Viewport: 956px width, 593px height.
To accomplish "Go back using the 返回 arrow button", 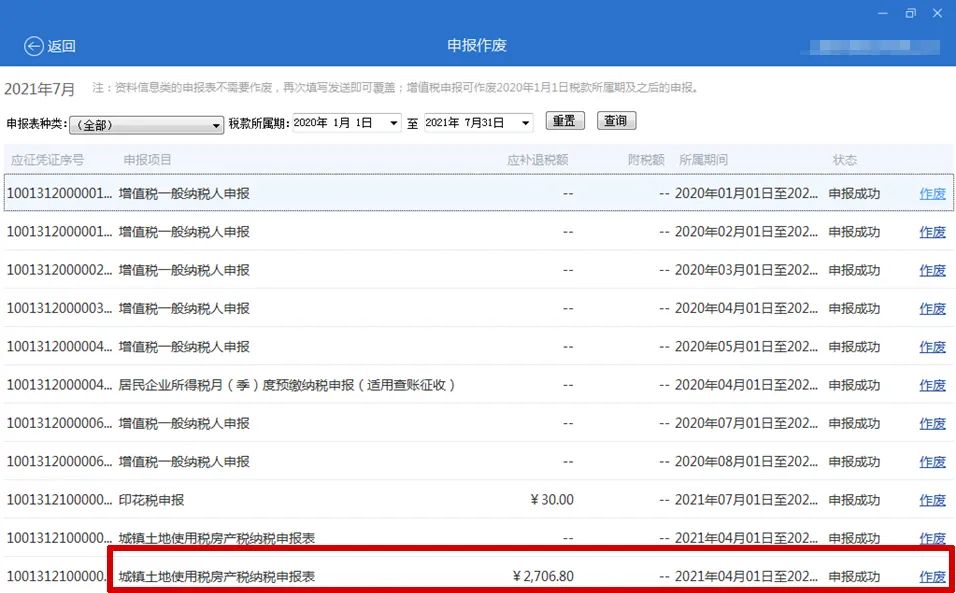I will coord(49,46).
